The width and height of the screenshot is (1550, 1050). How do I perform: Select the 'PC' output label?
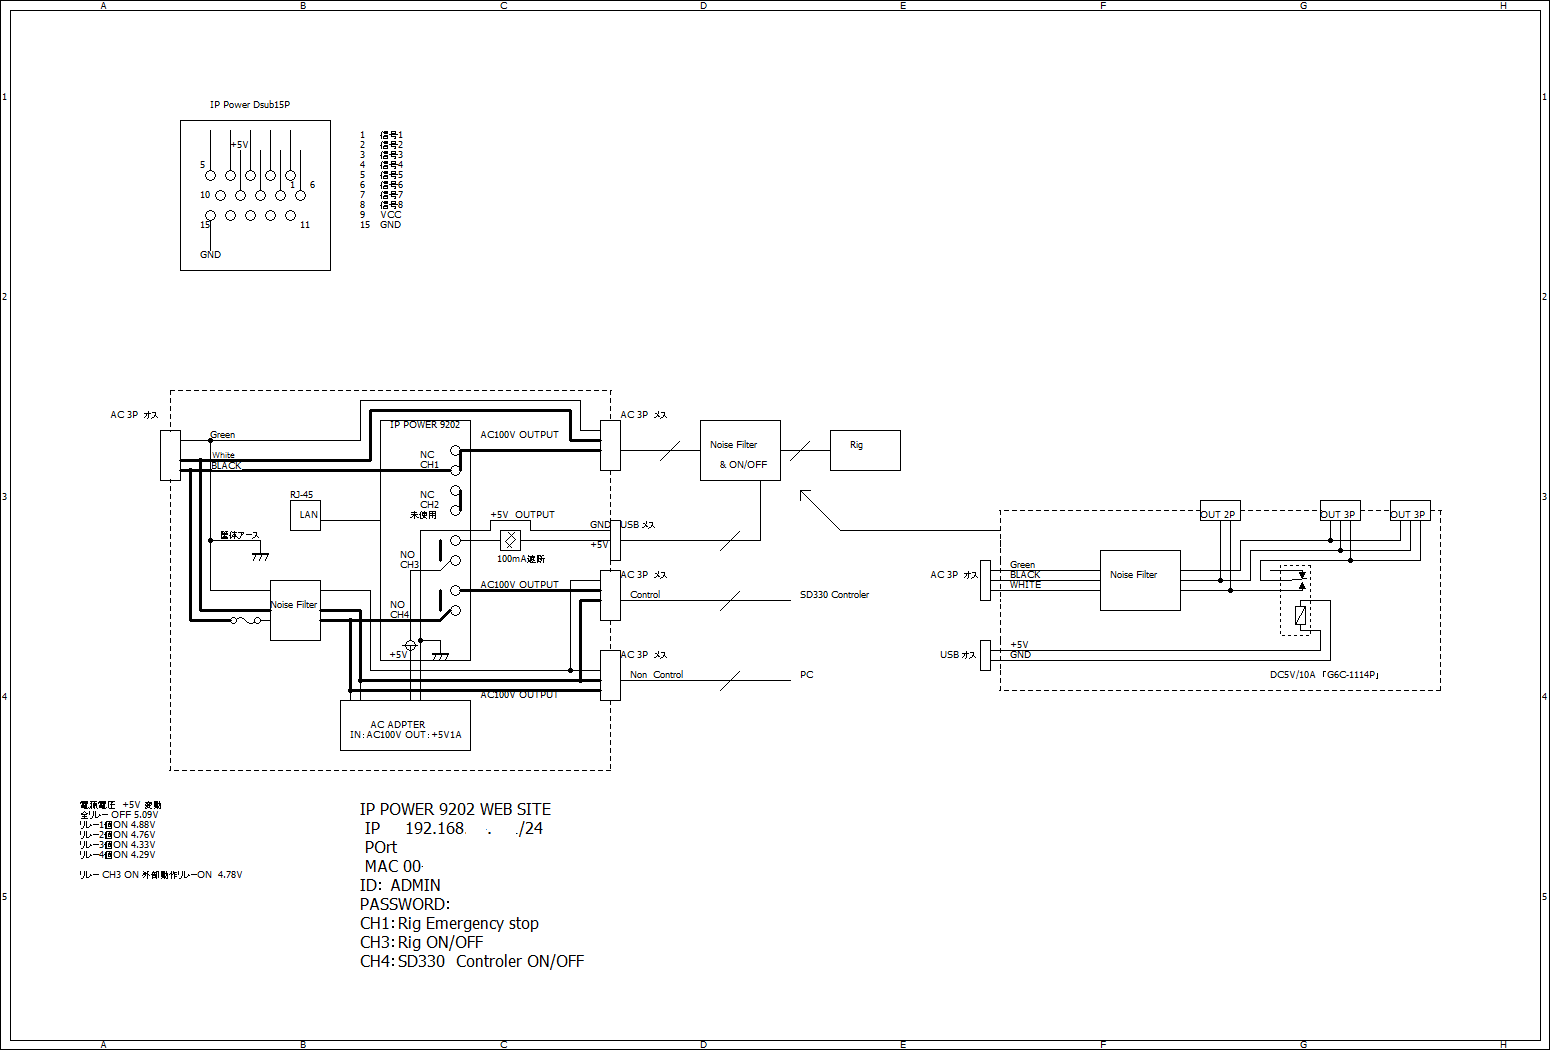pyautogui.click(x=806, y=675)
